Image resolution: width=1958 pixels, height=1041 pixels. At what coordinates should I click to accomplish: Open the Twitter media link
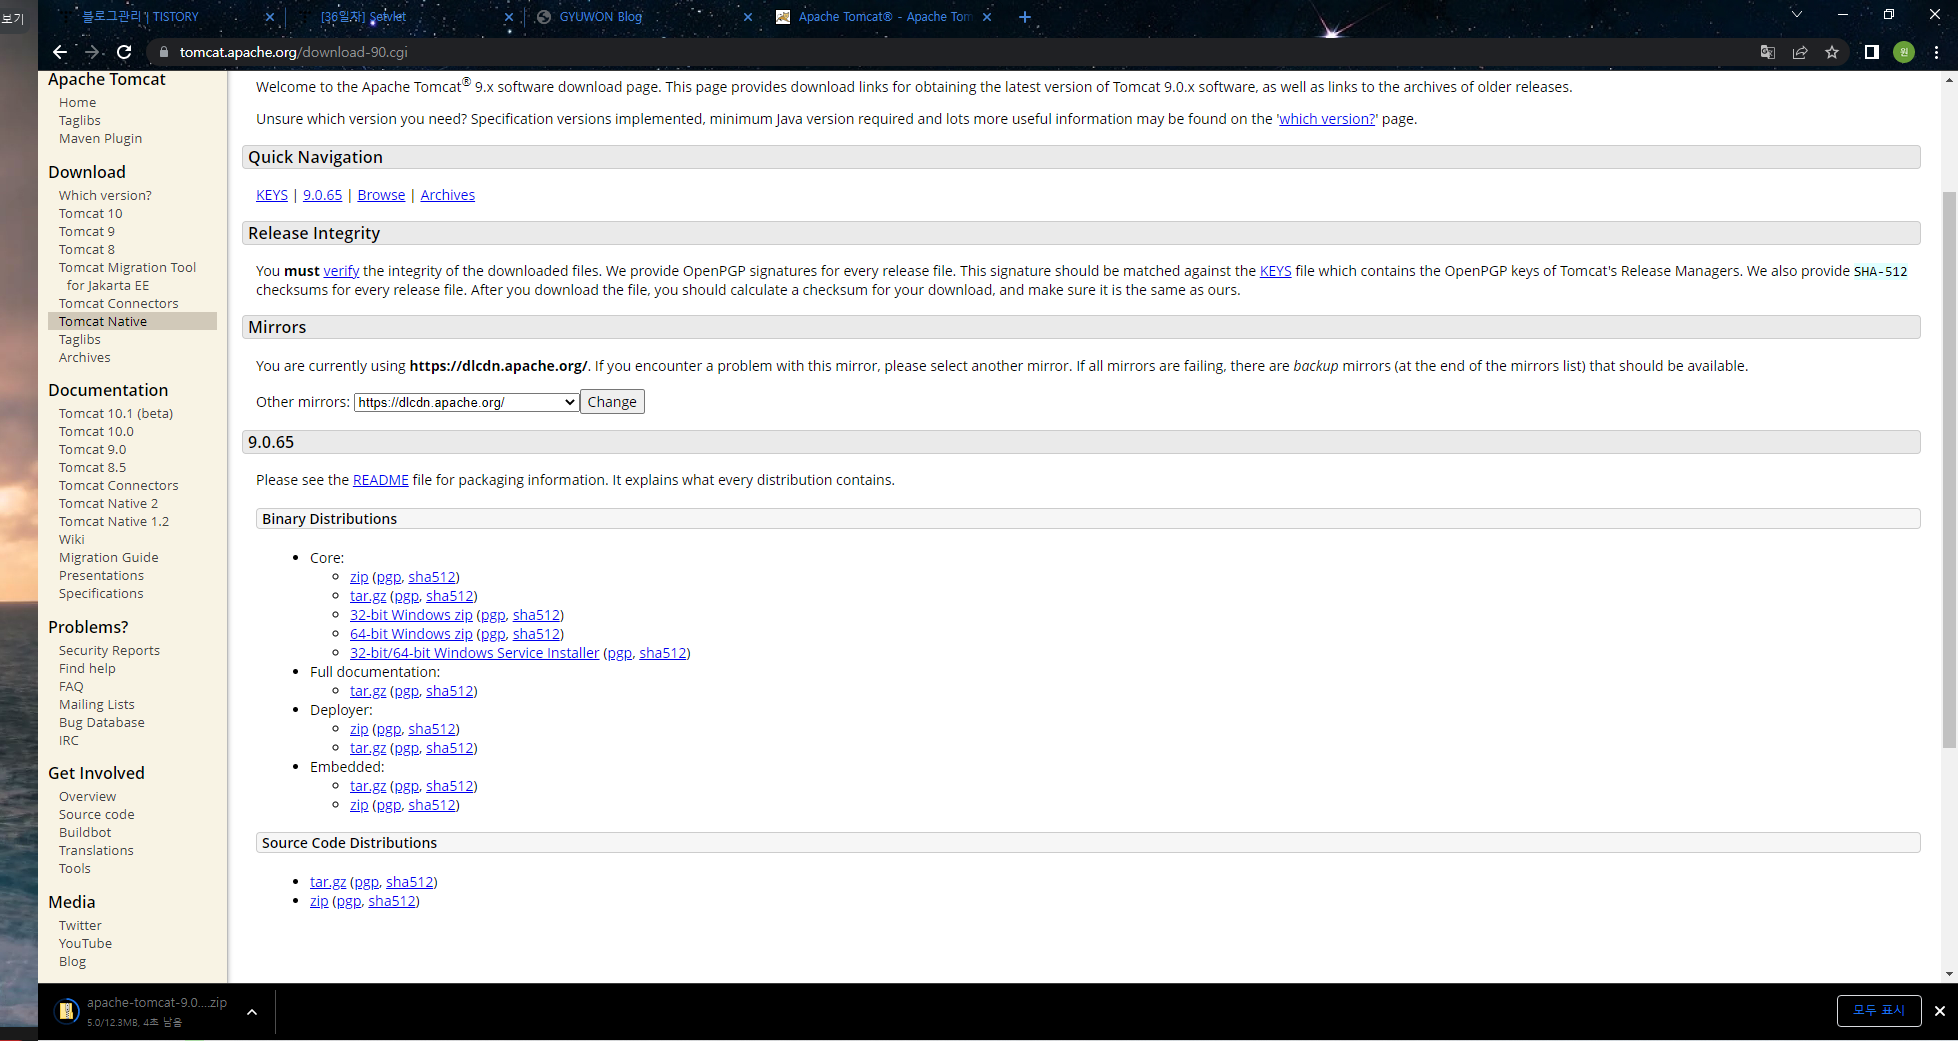[80, 925]
